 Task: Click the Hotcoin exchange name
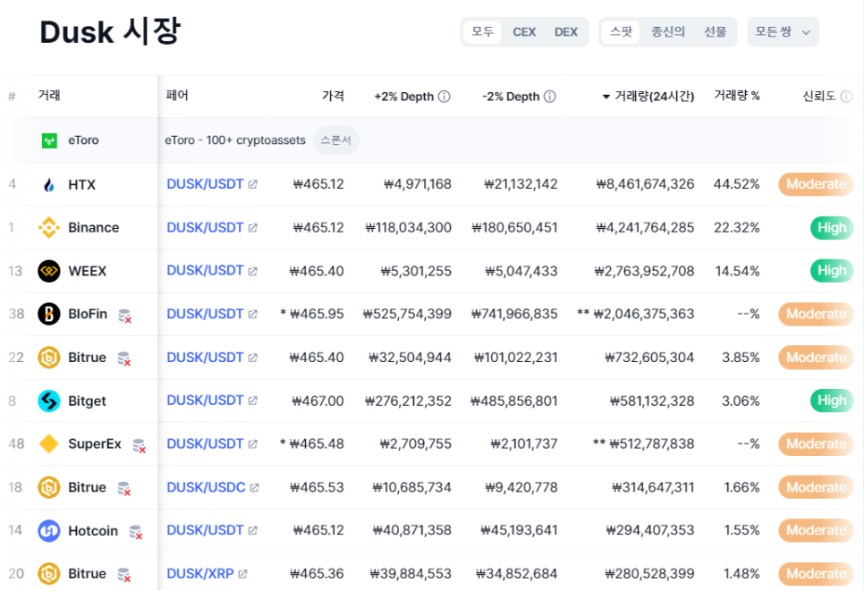93,531
